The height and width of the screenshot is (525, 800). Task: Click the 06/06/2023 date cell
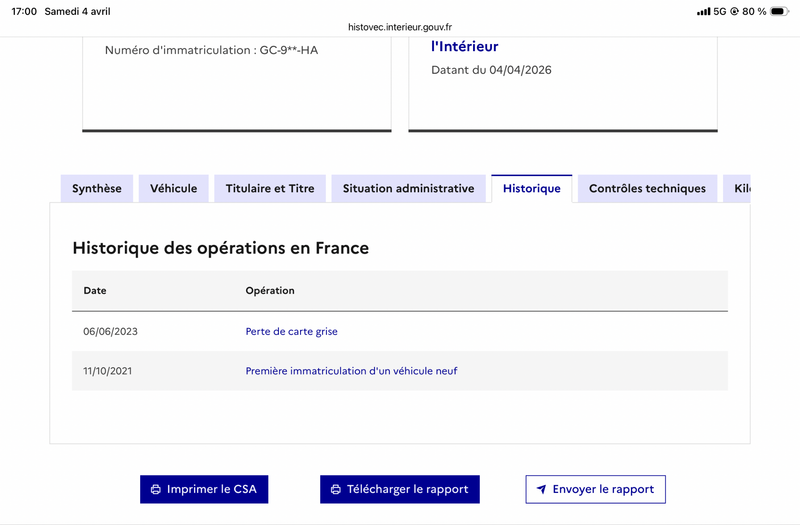[108, 331]
